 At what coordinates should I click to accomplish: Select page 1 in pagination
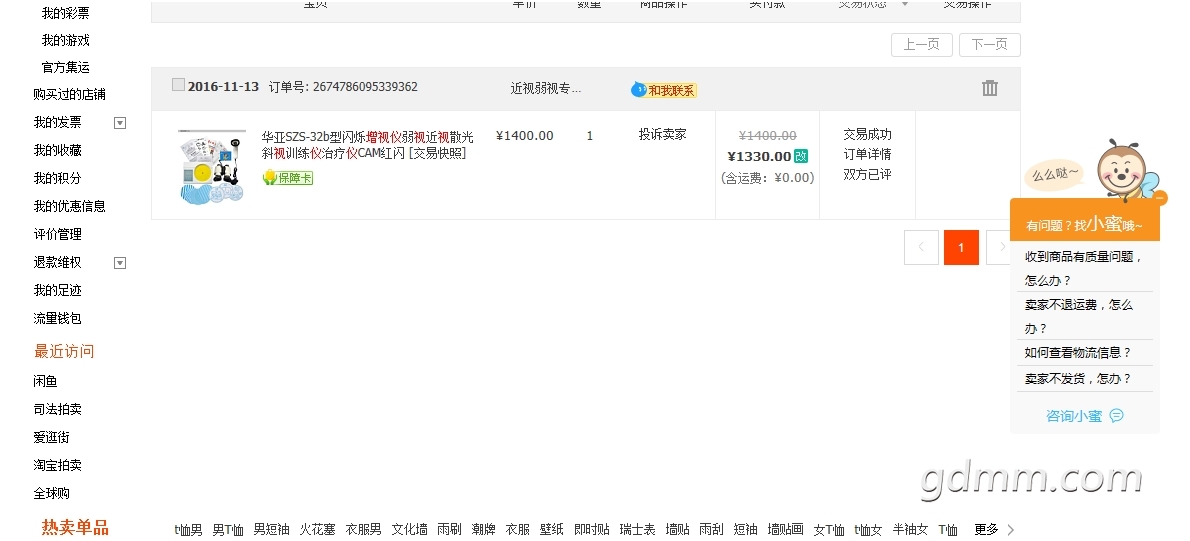pyautogui.click(x=961, y=247)
